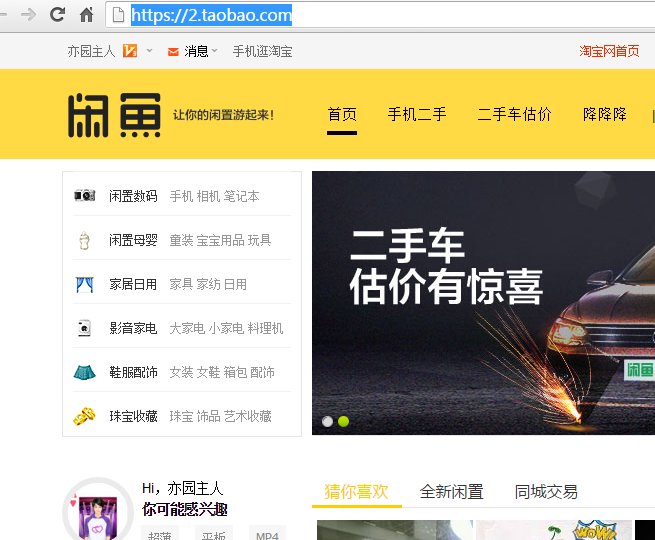Image resolution: width=655 pixels, height=540 pixels.
Task: Open the 闲置母婴 category
Action: [133, 240]
